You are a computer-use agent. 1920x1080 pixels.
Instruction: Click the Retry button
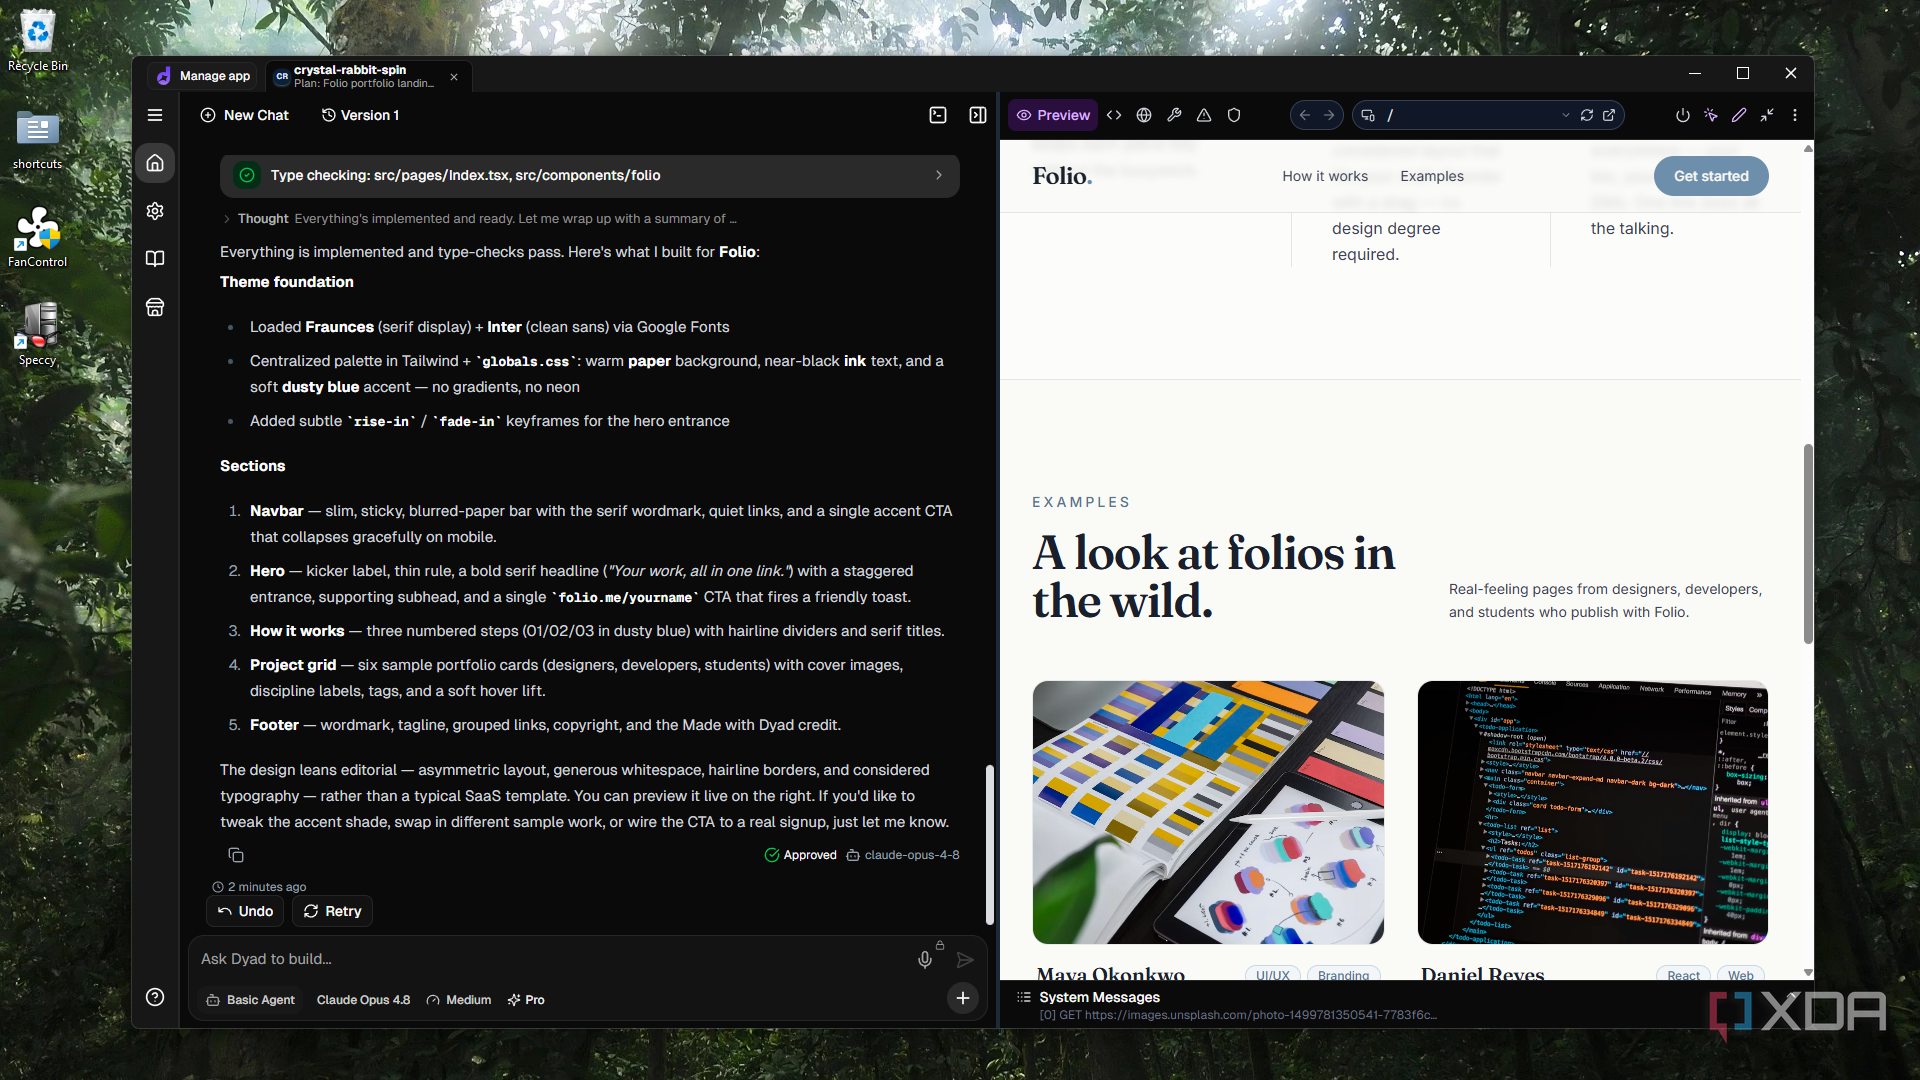pos(333,911)
